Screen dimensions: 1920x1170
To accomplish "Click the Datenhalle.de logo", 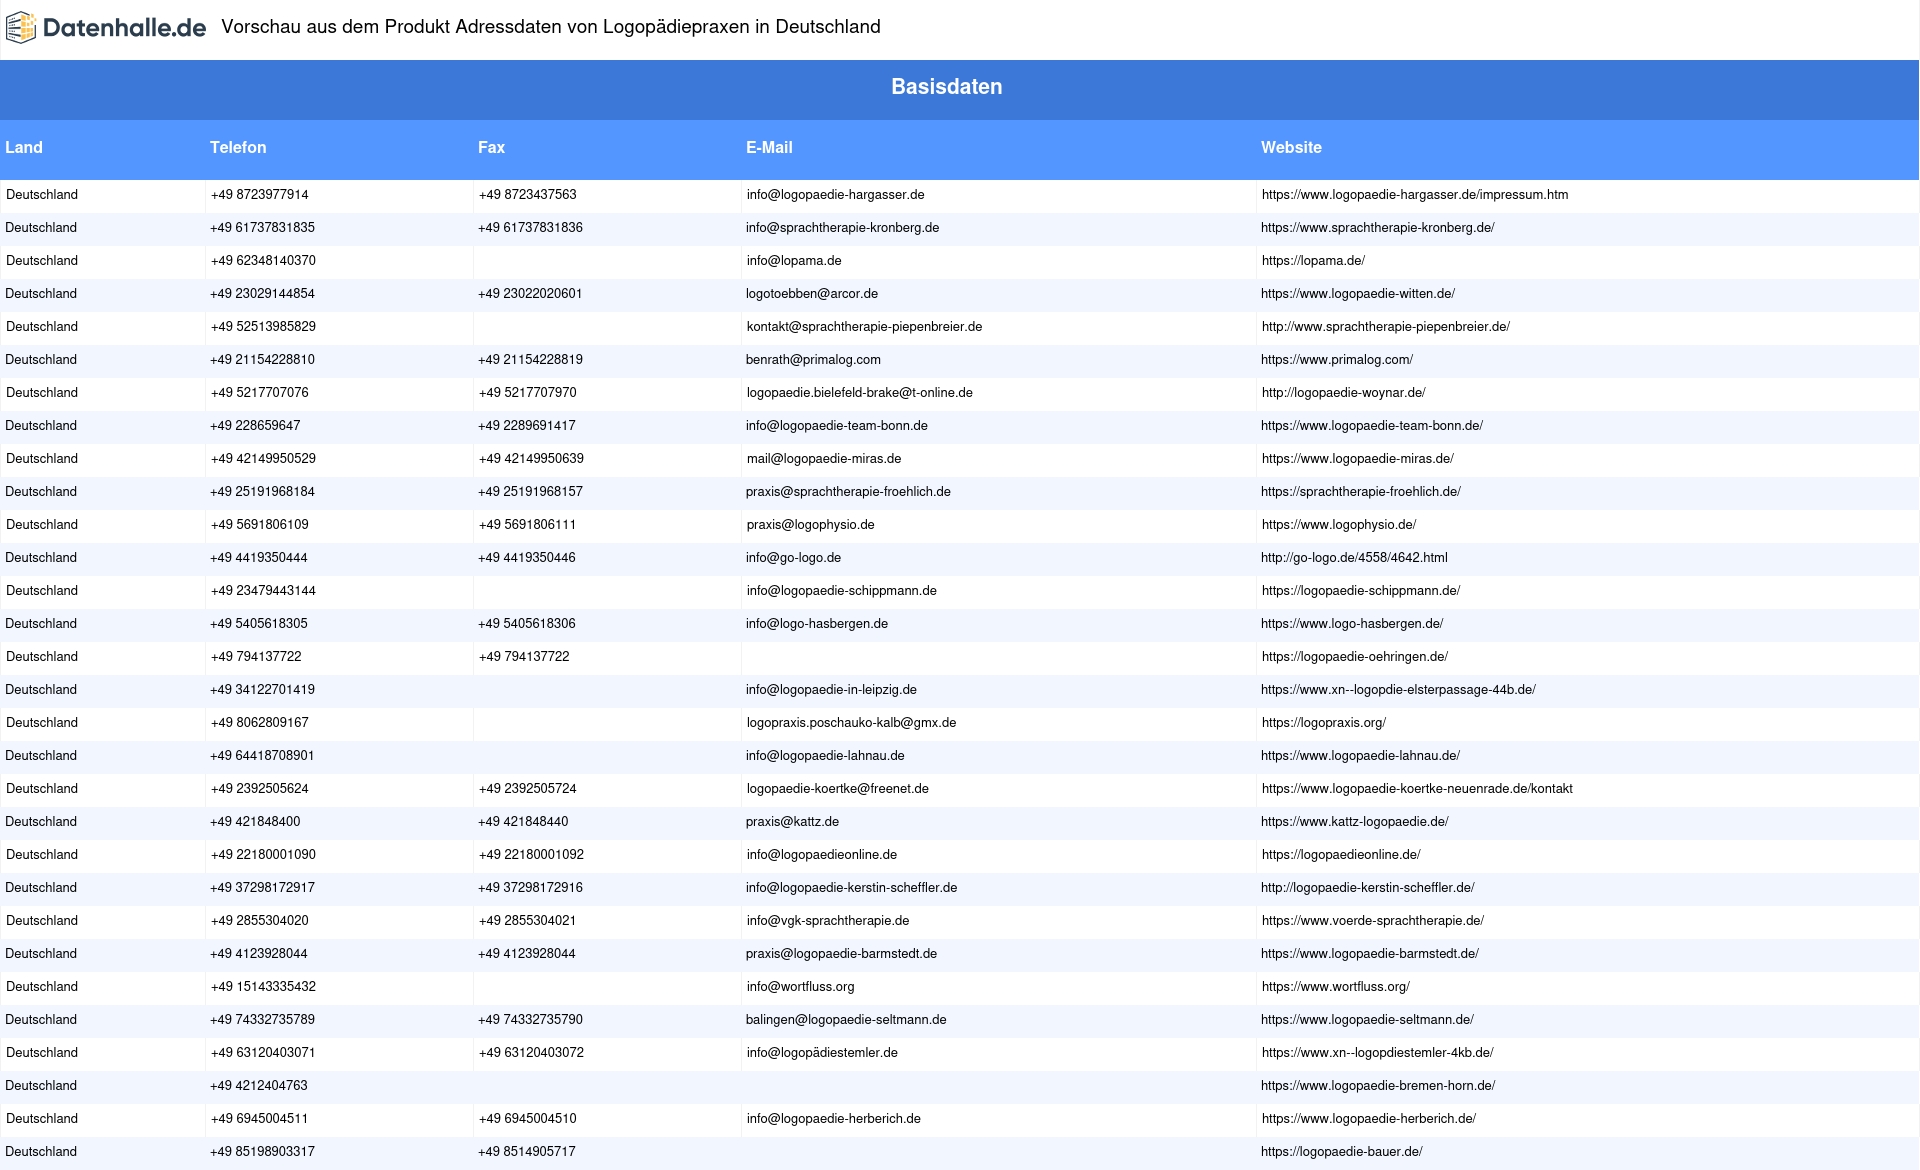I will tap(106, 28).
